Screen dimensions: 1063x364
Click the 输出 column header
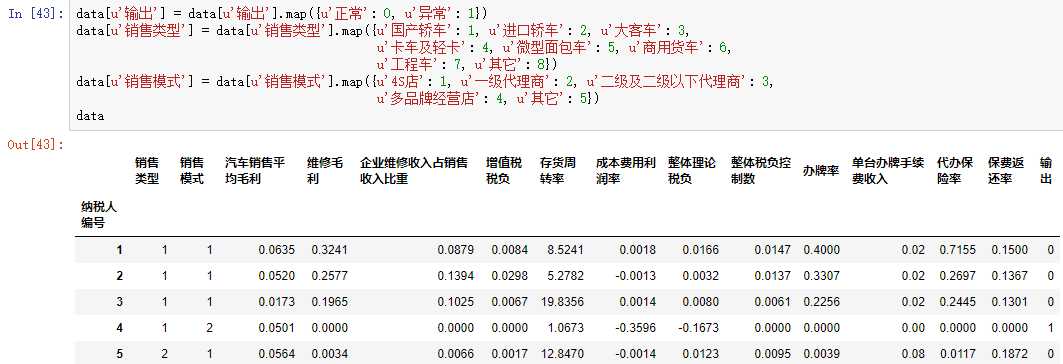(x=1046, y=171)
